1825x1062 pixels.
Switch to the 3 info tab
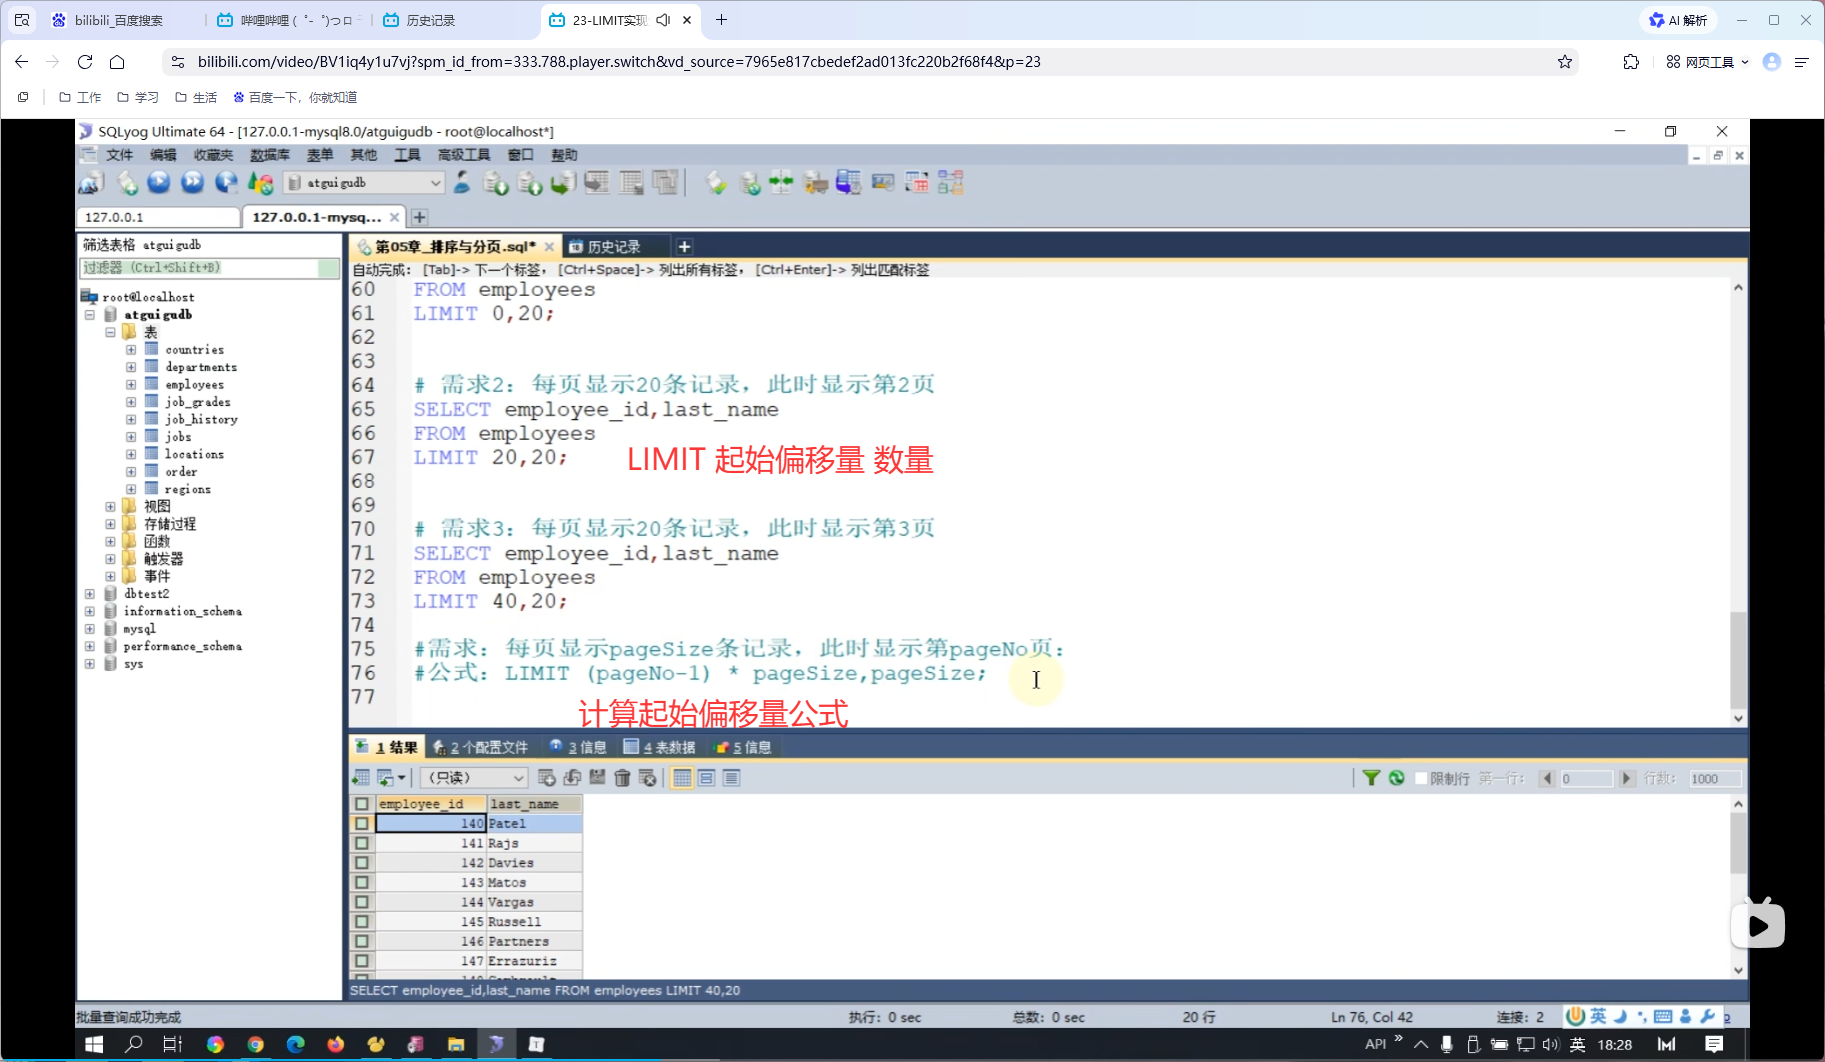(579, 747)
